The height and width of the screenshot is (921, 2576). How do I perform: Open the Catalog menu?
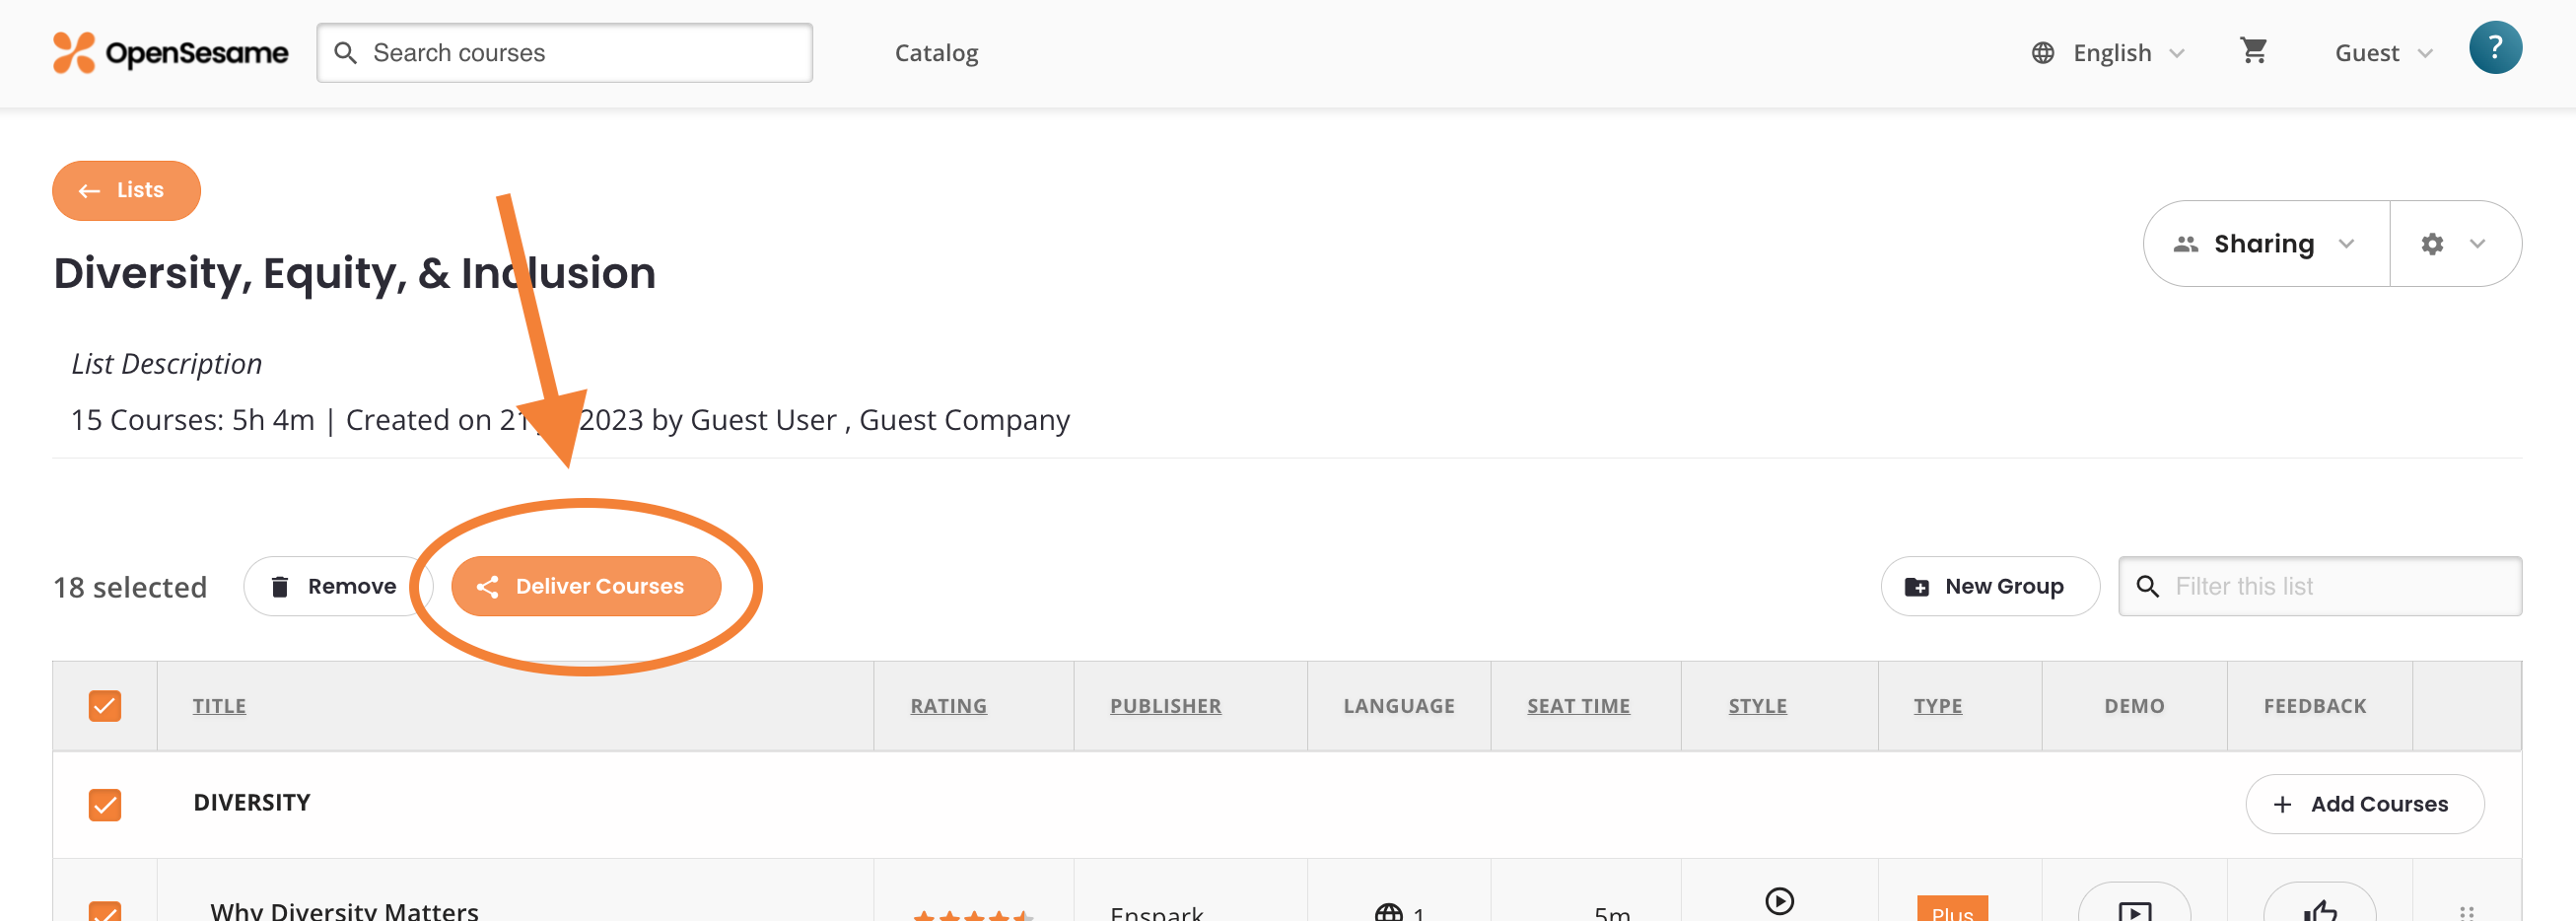click(x=936, y=52)
